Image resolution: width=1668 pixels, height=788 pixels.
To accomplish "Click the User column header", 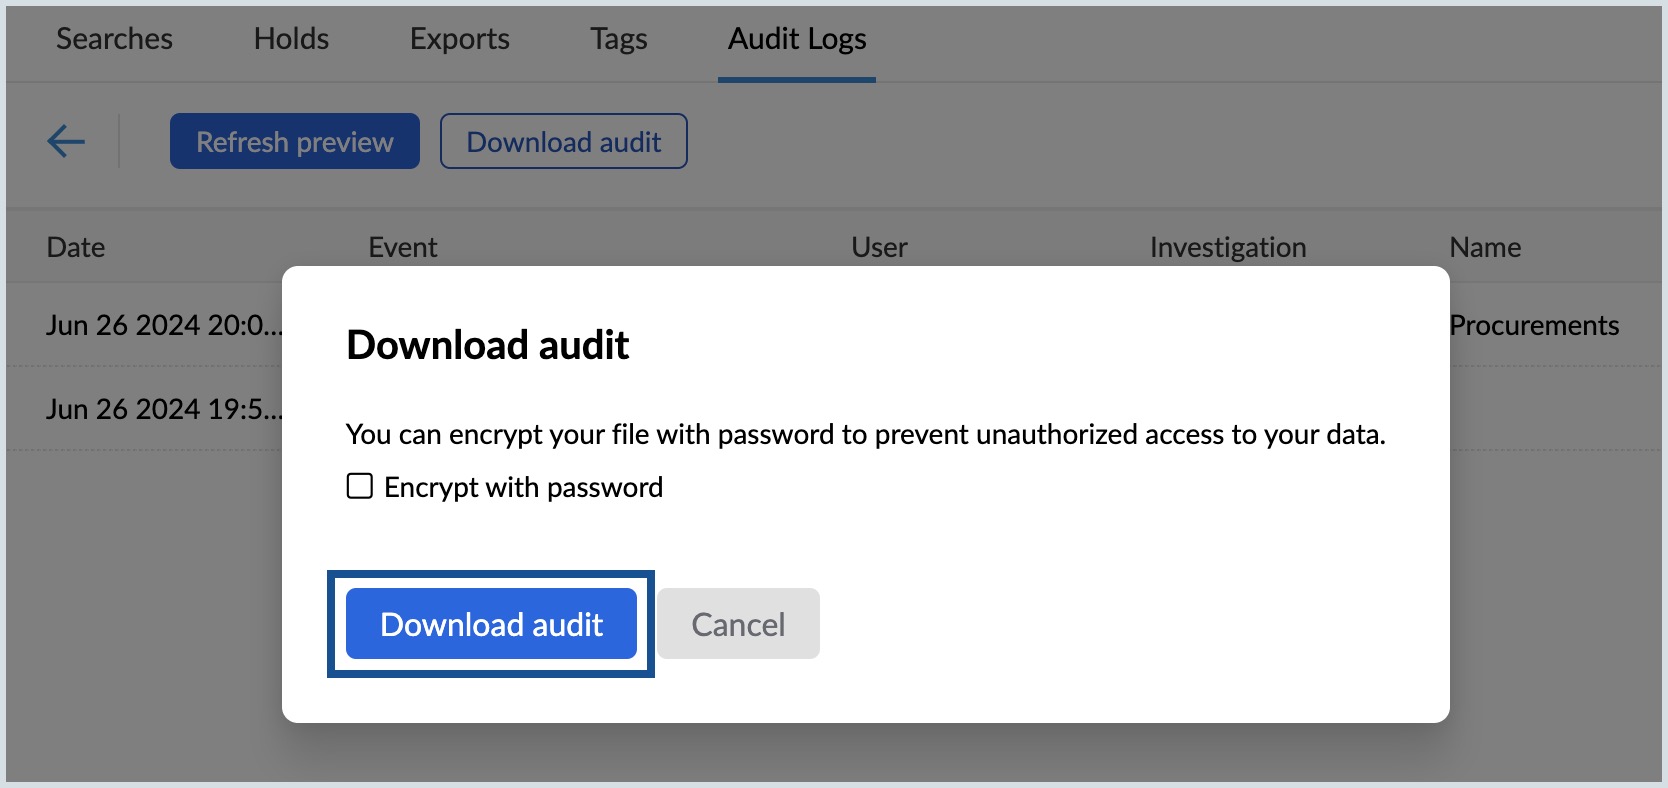I will coord(880,247).
